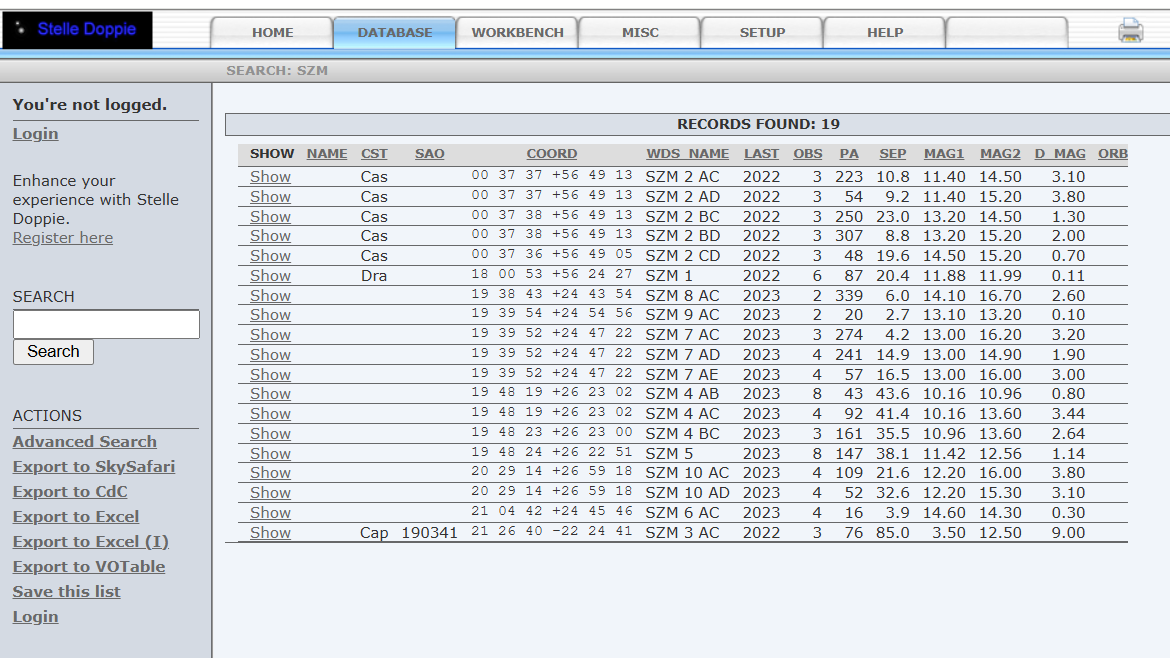Click the printer icon
1170x658 pixels.
pos(1130,31)
